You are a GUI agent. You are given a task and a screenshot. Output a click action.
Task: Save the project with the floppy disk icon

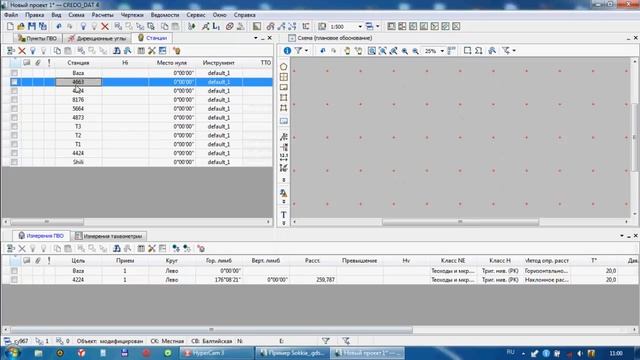tap(31, 27)
